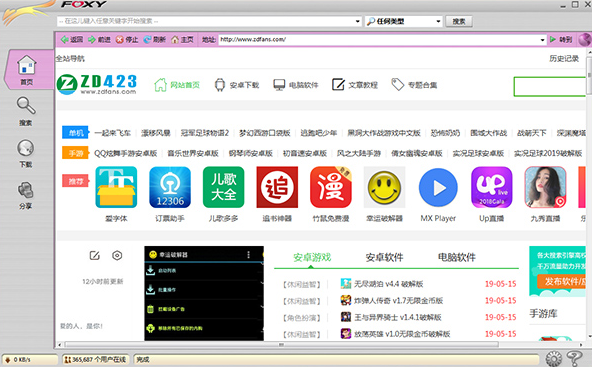
Task: Click the 全站导航 link
Action: pyautogui.click(x=70, y=59)
